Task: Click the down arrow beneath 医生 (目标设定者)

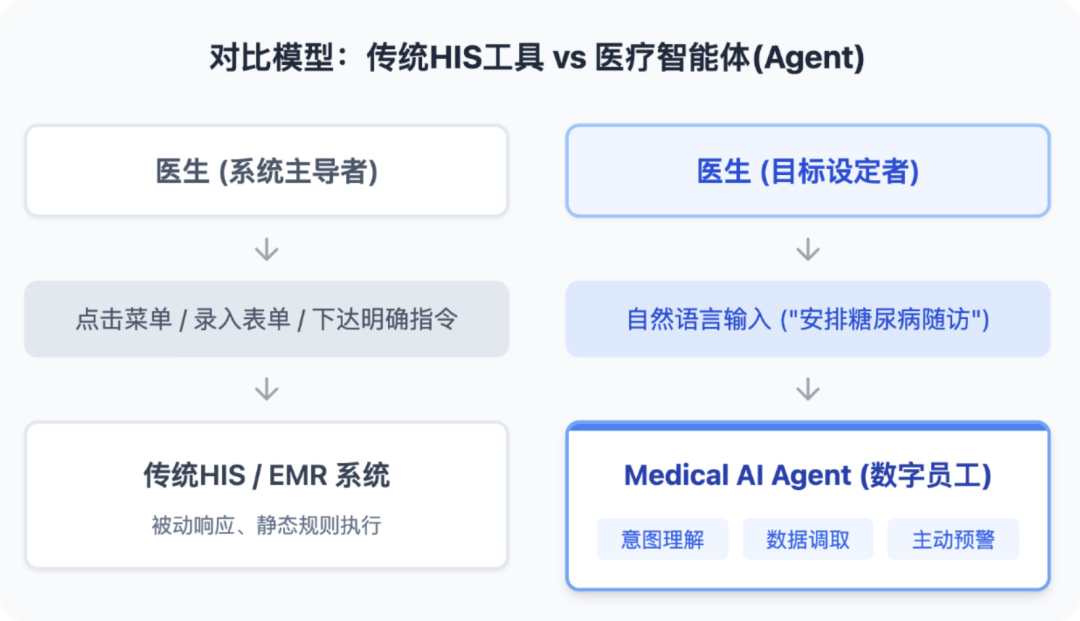Action: (x=807, y=249)
